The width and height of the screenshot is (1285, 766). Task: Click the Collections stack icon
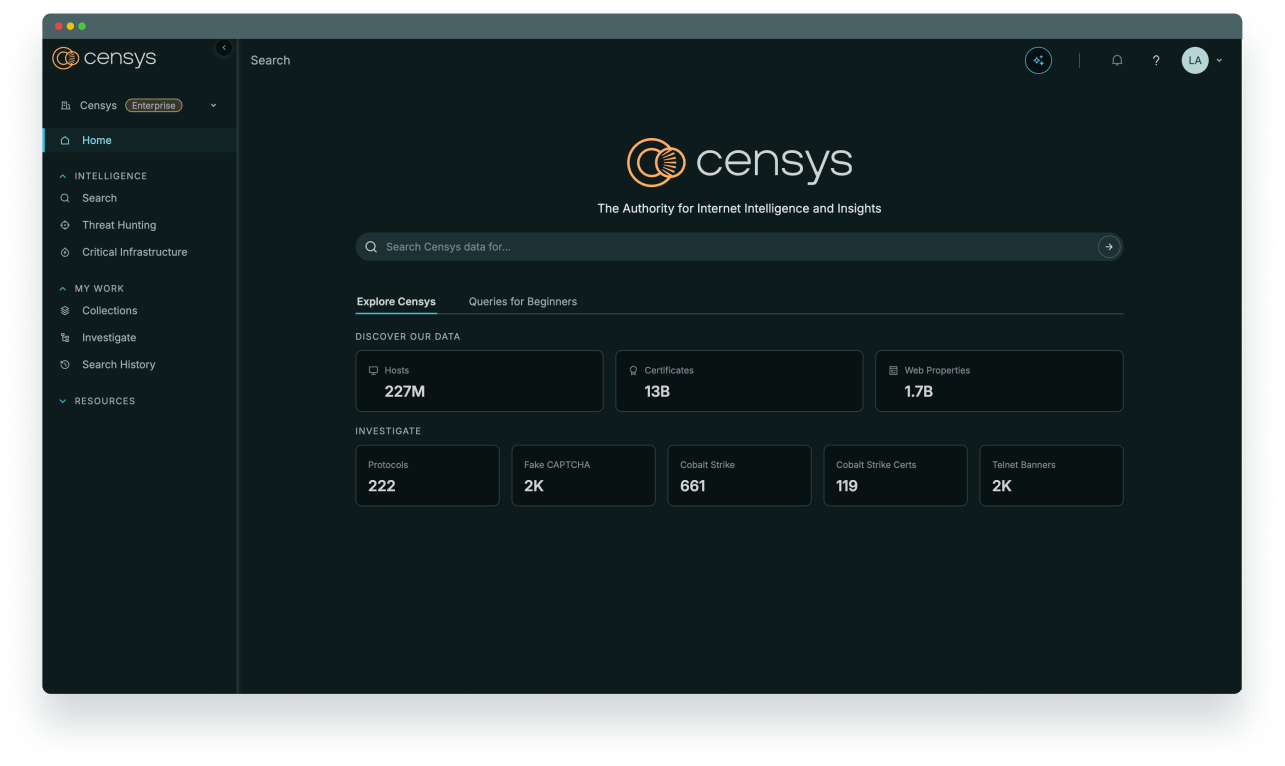65,311
